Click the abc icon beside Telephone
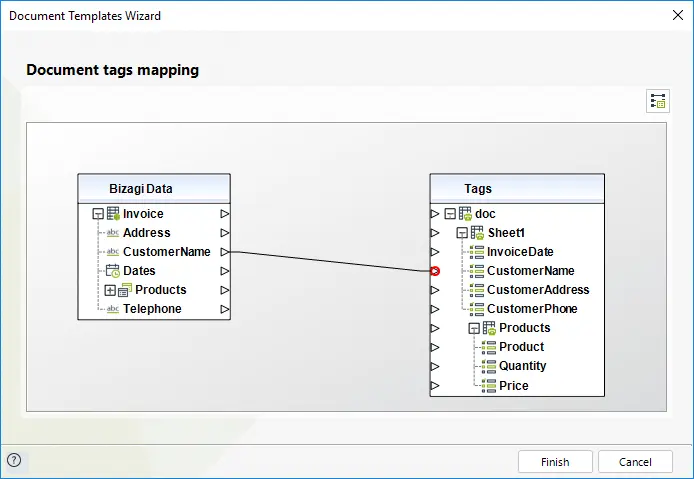The height and width of the screenshot is (479, 694). 113,309
